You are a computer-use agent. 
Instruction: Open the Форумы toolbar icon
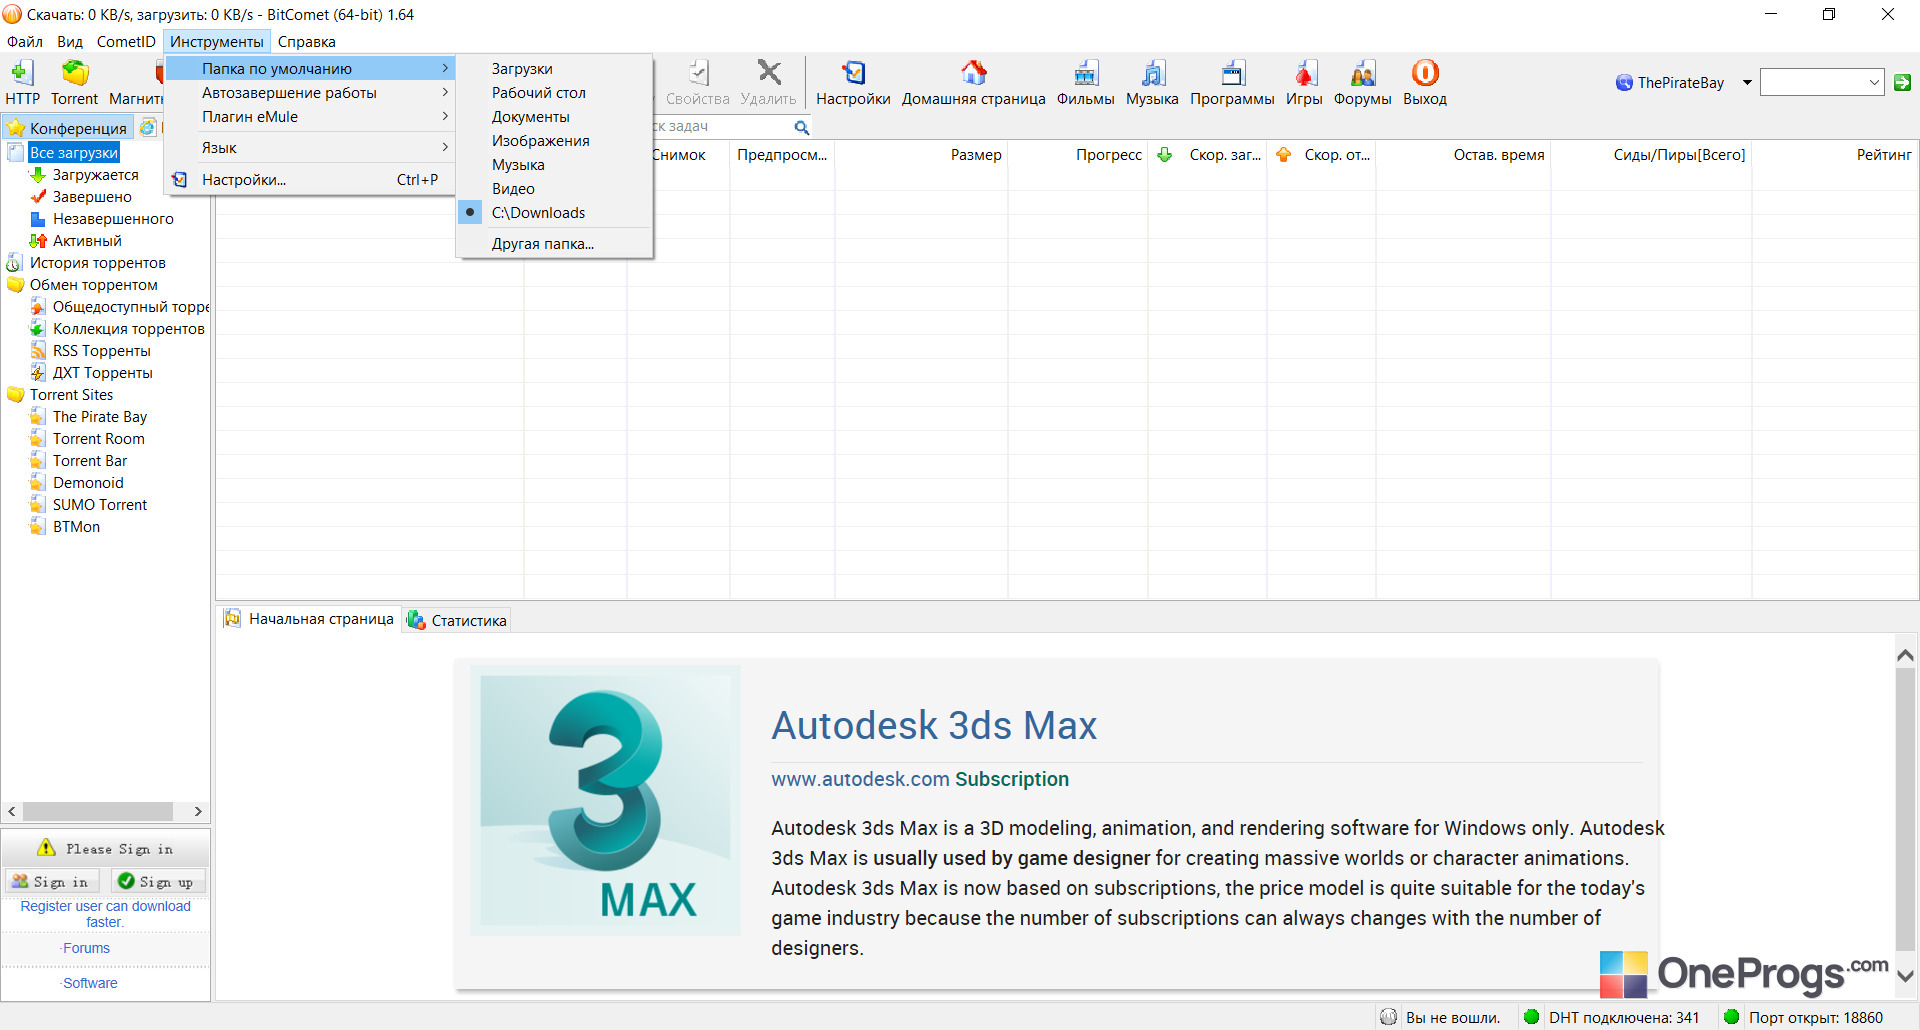click(x=1363, y=72)
